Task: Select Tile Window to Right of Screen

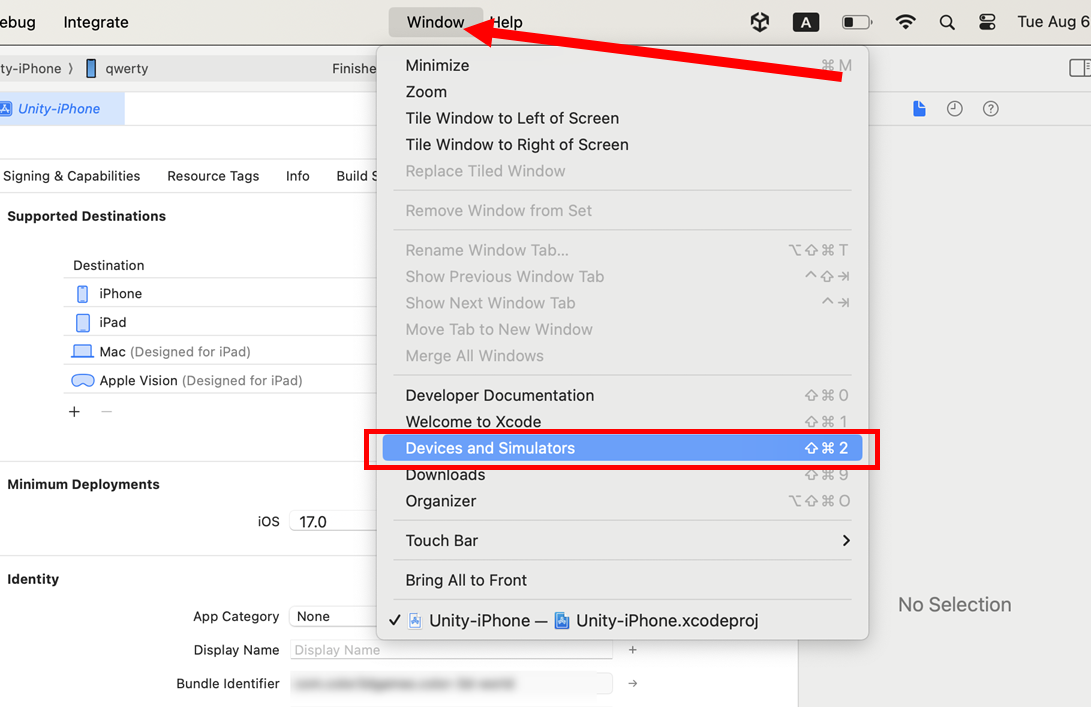Action: 623,145
